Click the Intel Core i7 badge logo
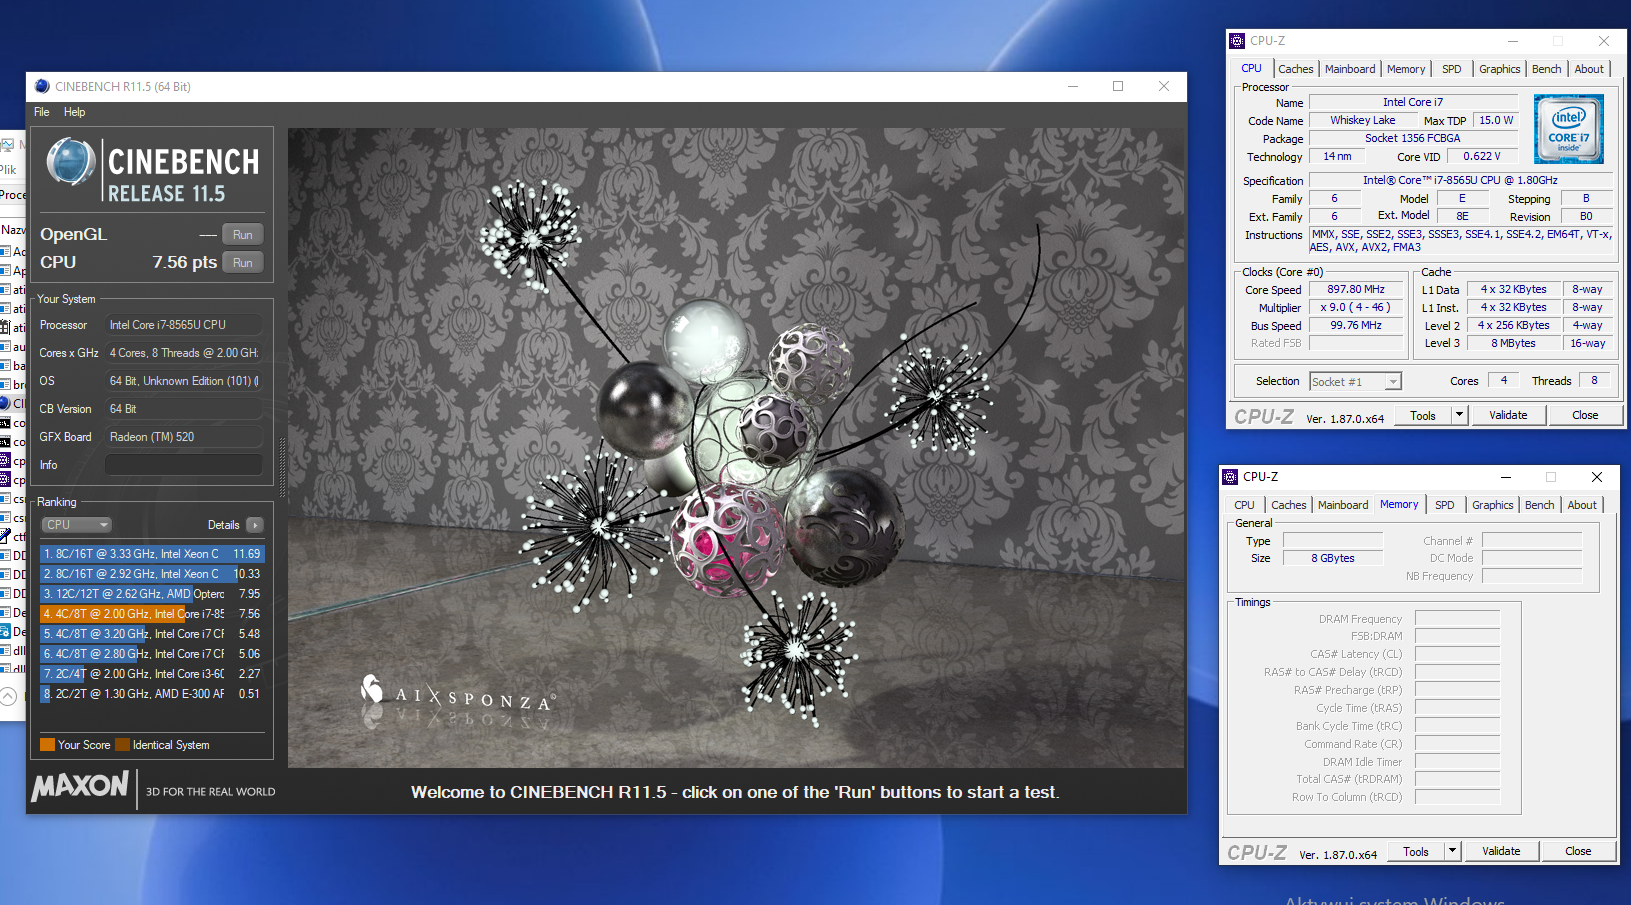The width and height of the screenshot is (1631, 905). (1569, 129)
